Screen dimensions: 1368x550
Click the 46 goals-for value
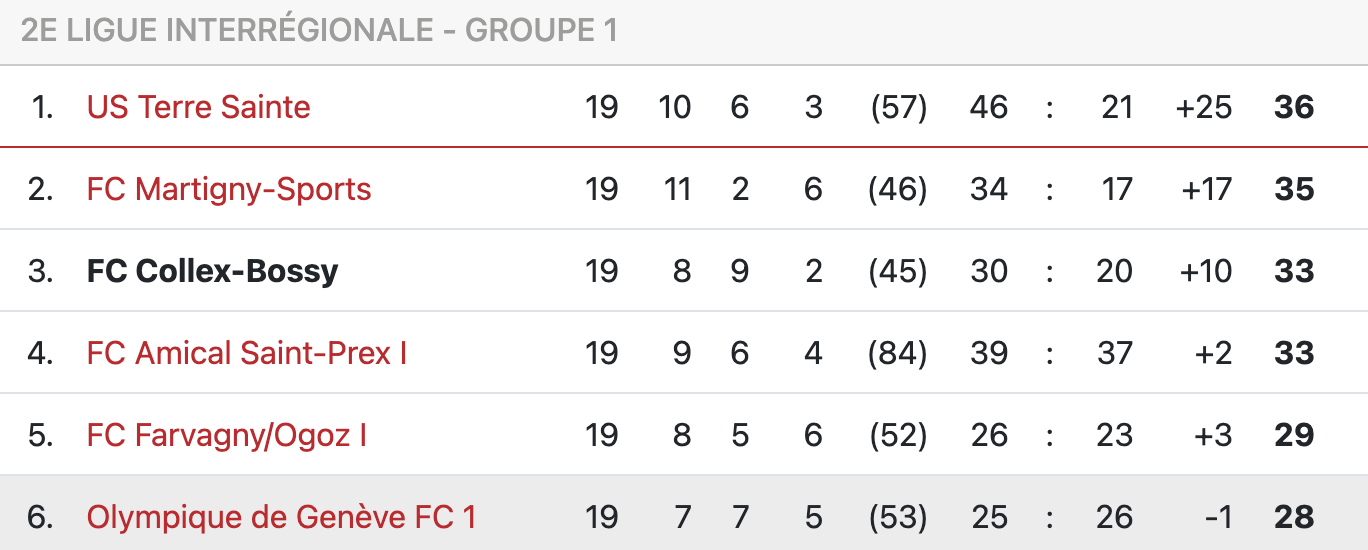click(x=988, y=107)
